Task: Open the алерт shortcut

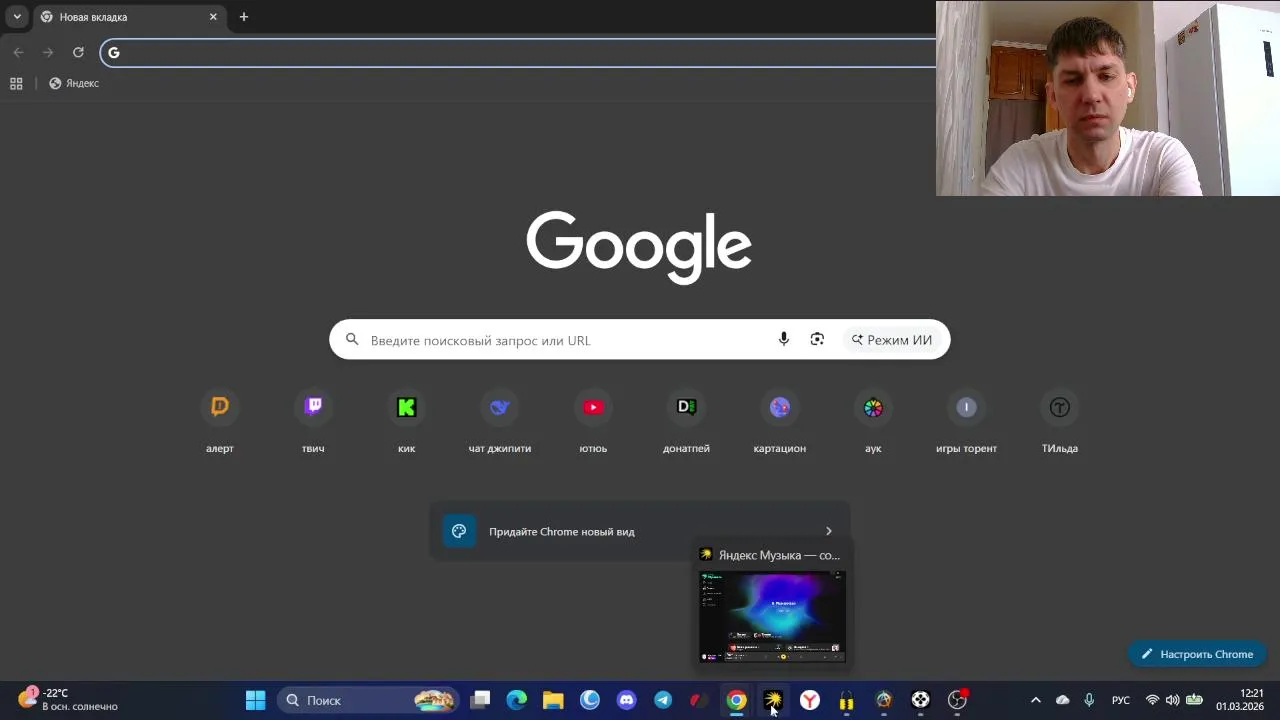Action: [x=220, y=421]
